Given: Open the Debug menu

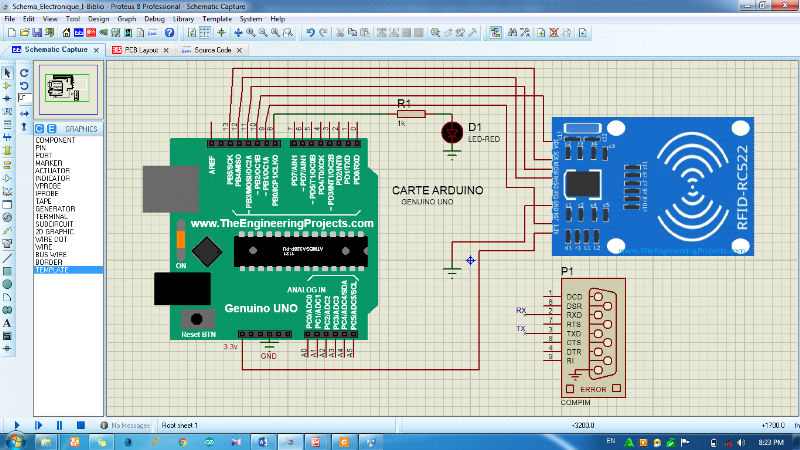Looking at the screenshot, I should pyautogui.click(x=153, y=19).
